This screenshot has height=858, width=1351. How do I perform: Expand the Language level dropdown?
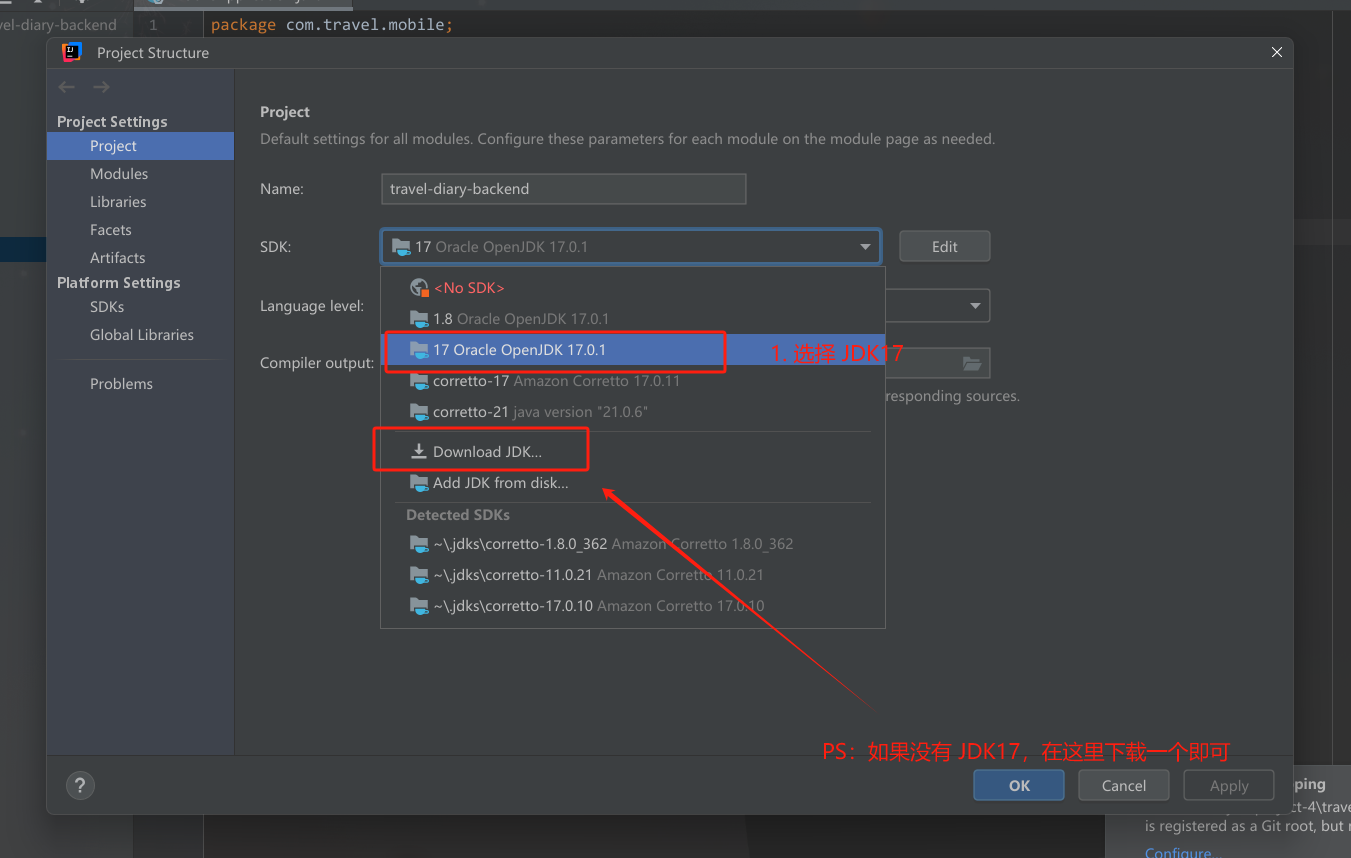click(x=975, y=306)
